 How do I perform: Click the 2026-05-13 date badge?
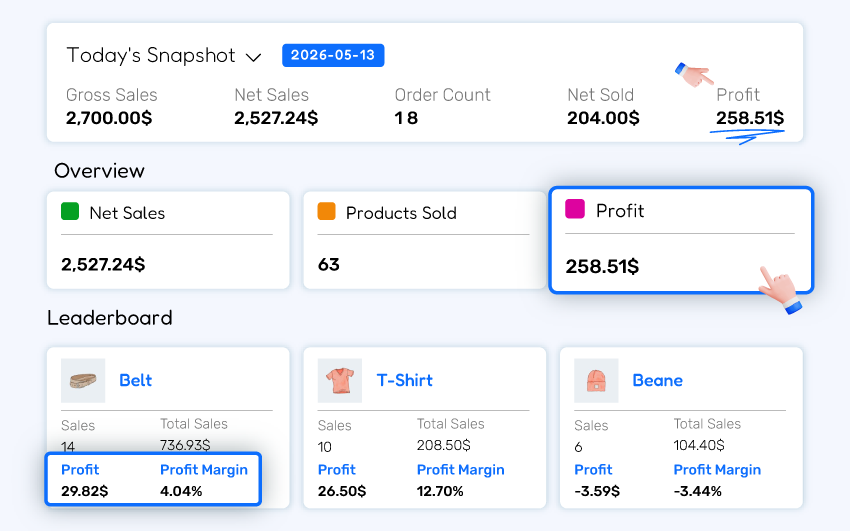333,55
